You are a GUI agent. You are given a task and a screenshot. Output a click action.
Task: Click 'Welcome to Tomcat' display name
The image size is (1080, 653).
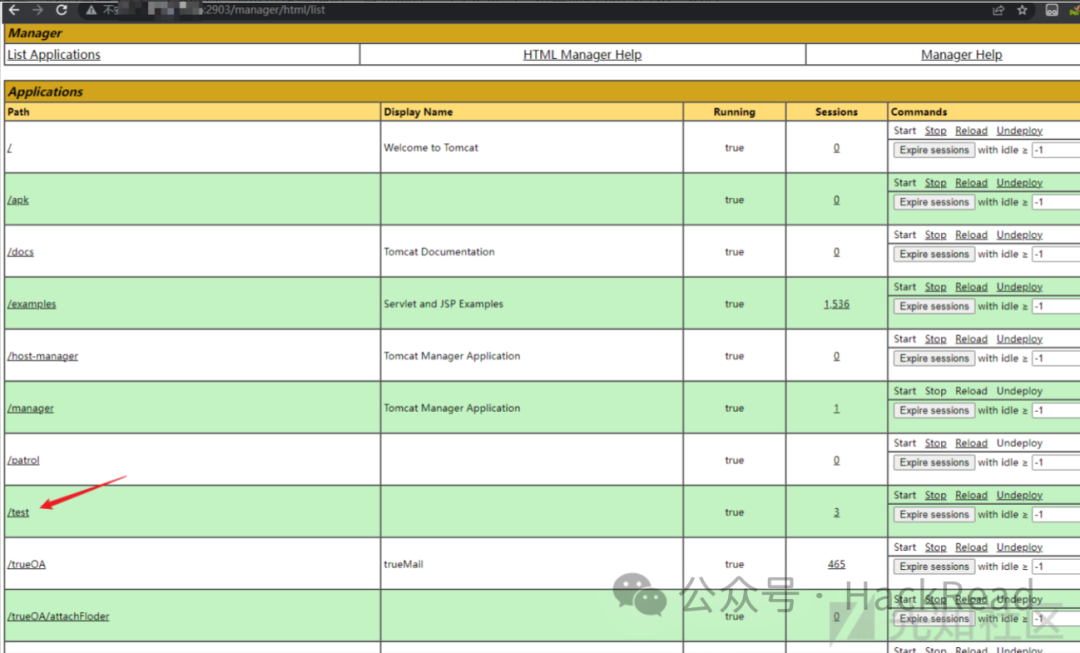(430, 148)
